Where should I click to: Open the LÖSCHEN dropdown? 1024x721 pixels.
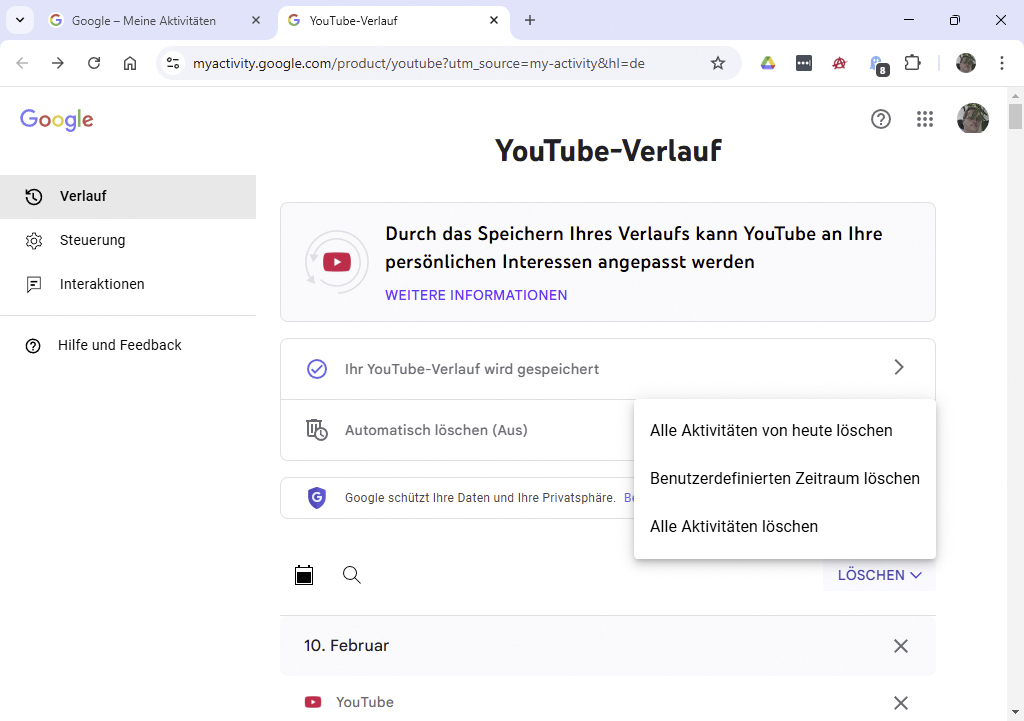click(878, 575)
